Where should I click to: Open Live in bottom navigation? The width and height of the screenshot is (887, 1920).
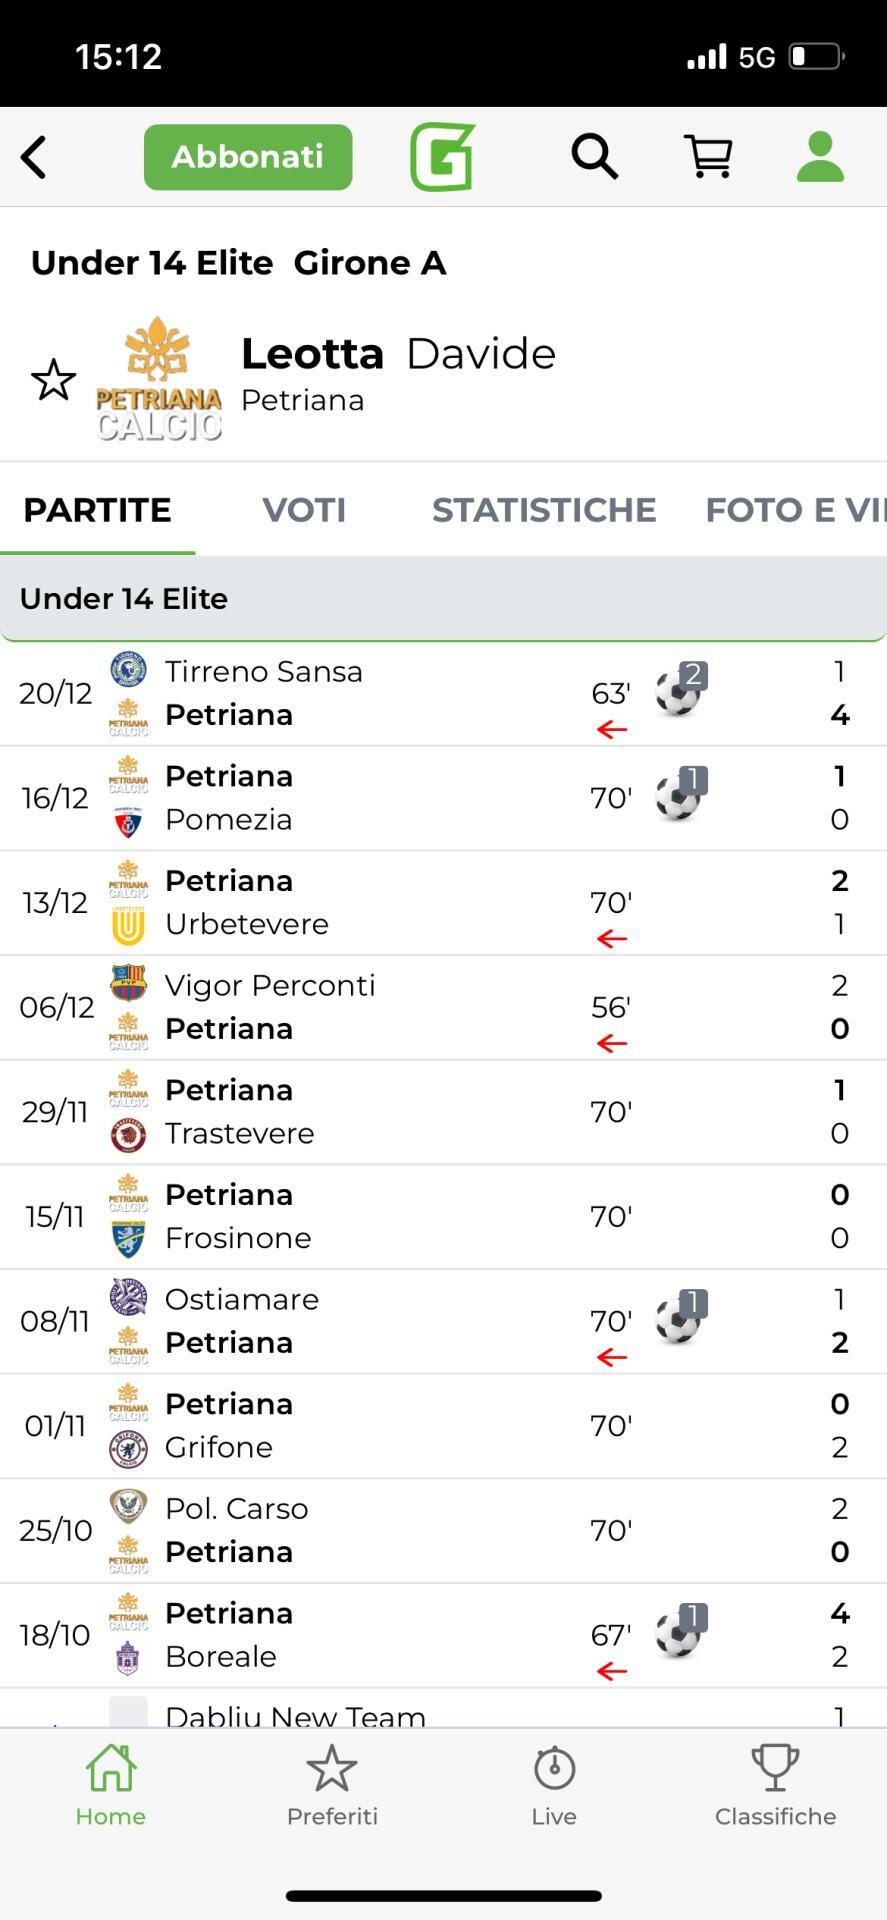(x=554, y=1786)
